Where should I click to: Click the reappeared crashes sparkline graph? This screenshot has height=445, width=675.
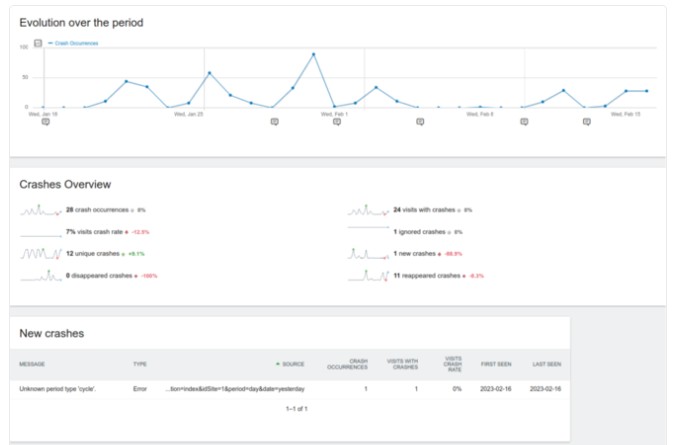click(368, 275)
